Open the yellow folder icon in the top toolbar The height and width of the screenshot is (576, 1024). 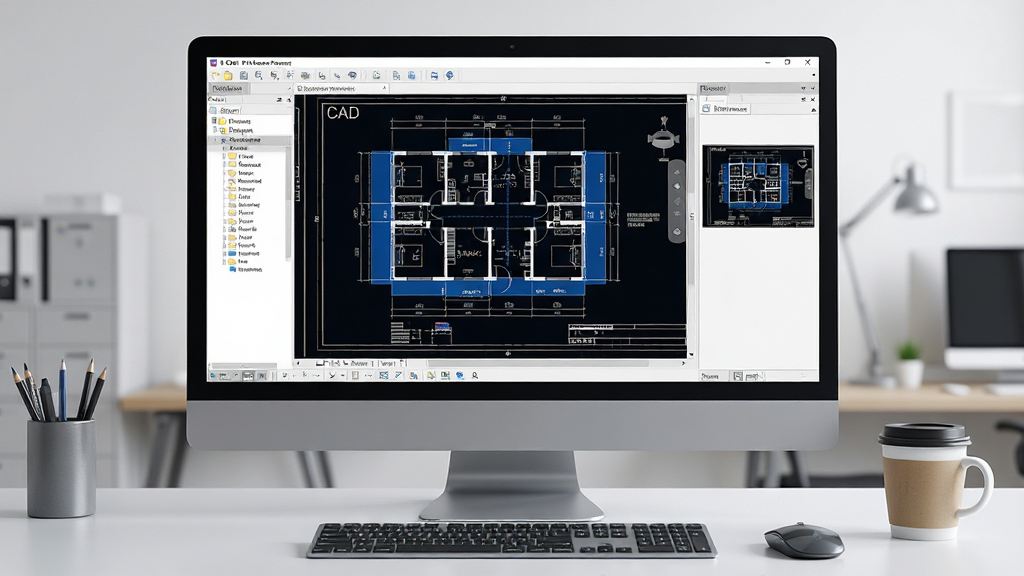[x=228, y=76]
